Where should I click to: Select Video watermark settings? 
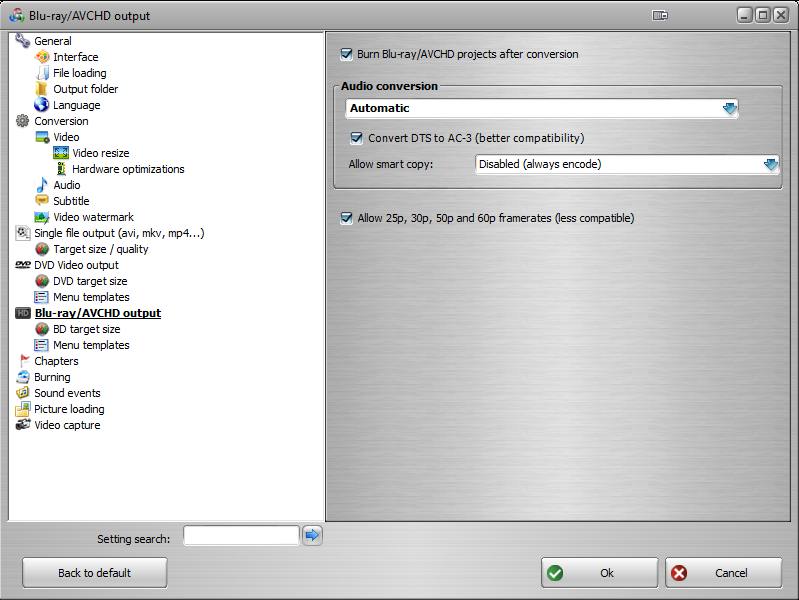(93, 217)
